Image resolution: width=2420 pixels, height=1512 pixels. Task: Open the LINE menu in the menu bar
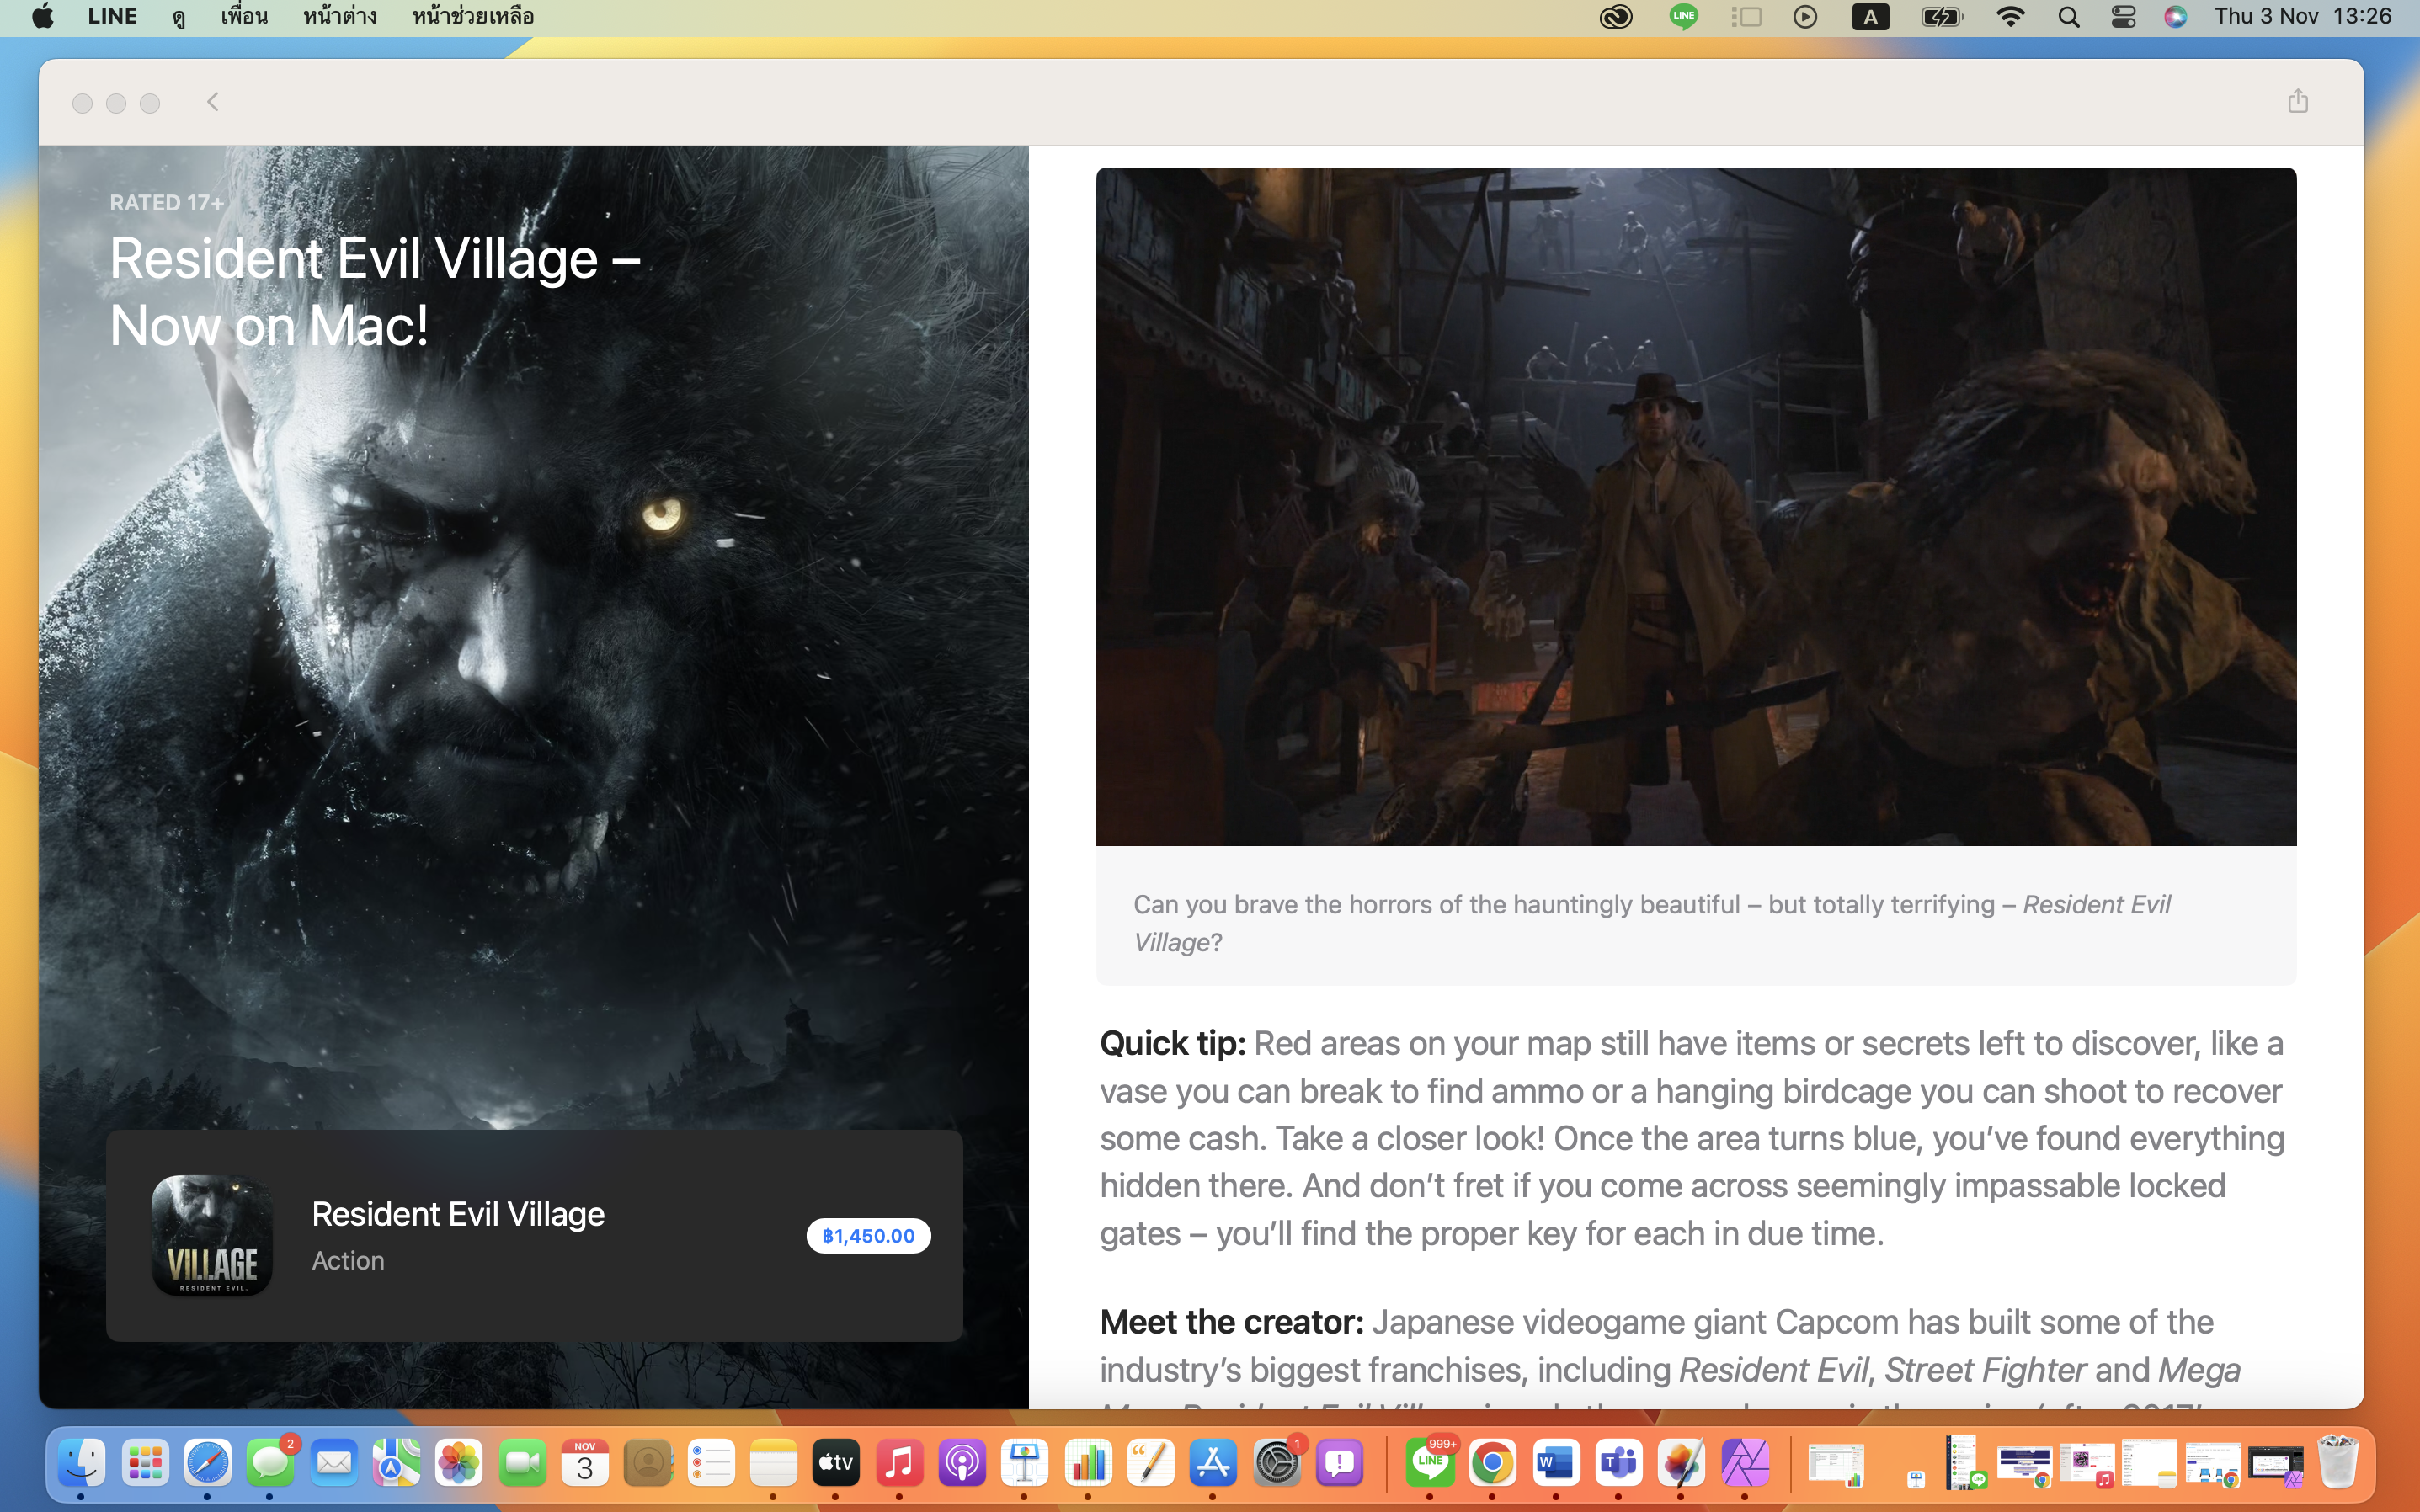[x=112, y=16]
